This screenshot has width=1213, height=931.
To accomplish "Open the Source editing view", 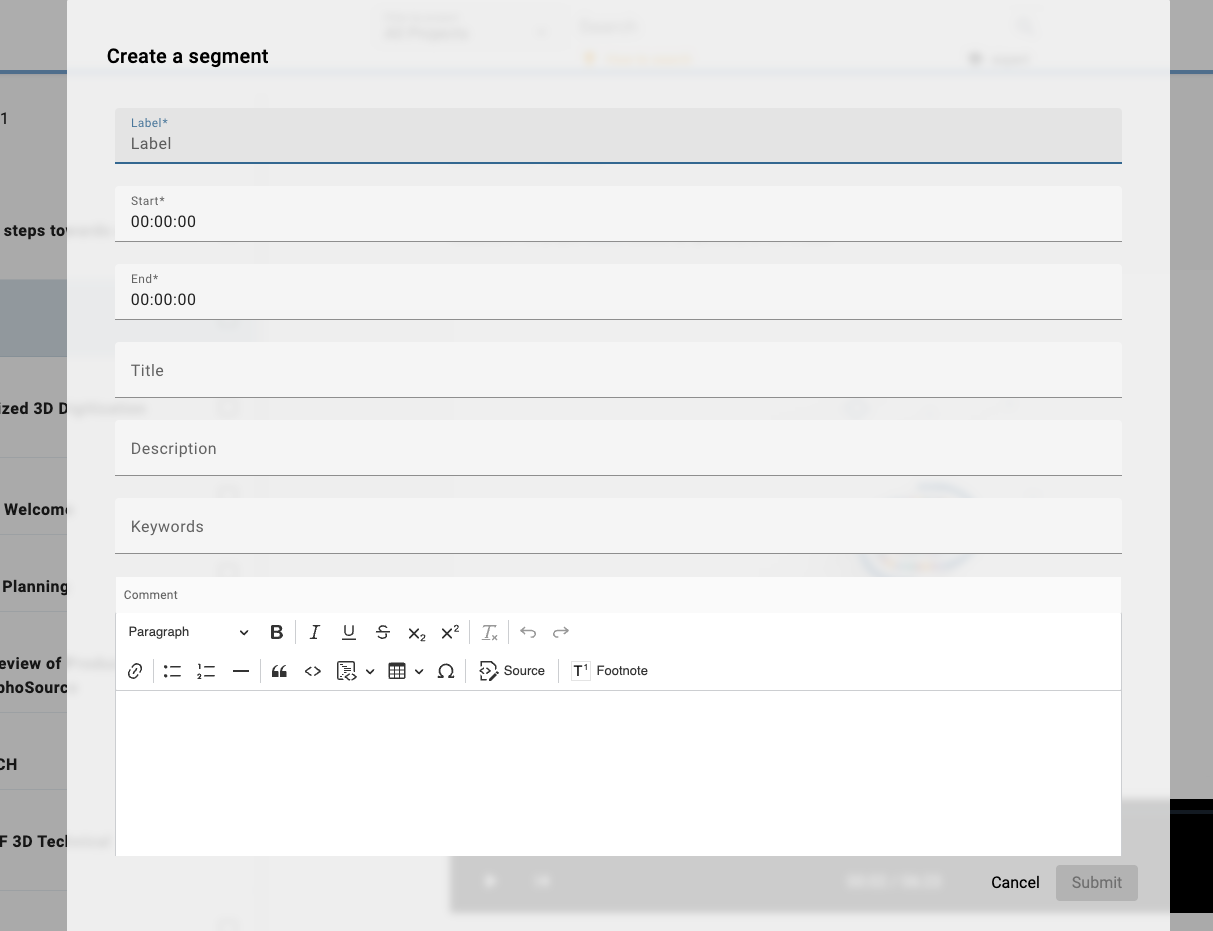I will [512, 671].
